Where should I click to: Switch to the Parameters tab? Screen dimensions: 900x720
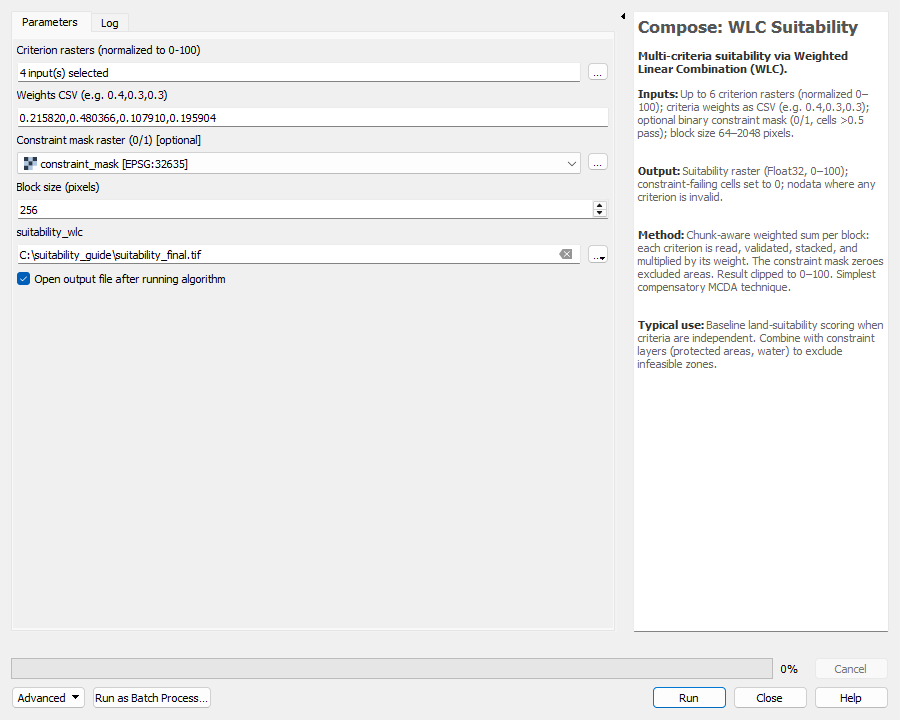pyautogui.click(x=49, y=22)
